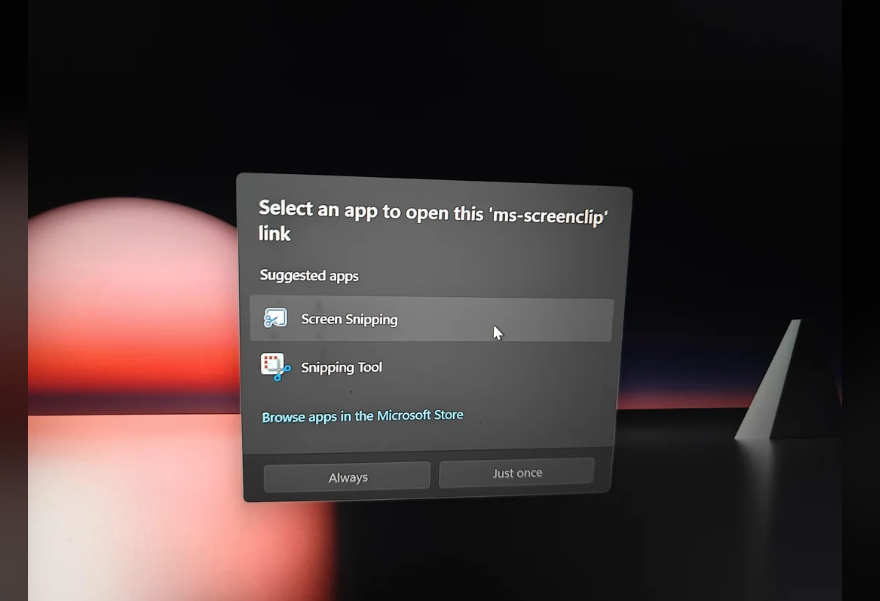Image resolution: width=880 pixels, height=601 pixels.
Task: Click the Just once button
Action: 517,472
